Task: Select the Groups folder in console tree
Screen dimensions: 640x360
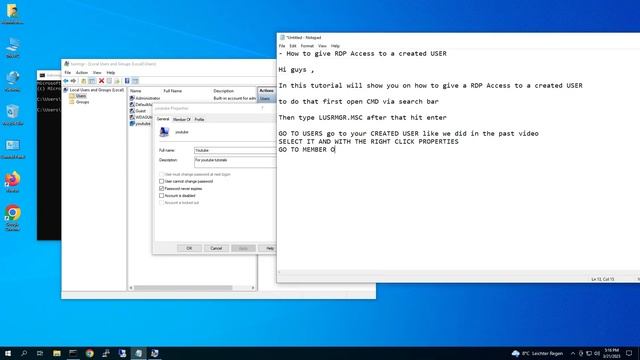Action: click(x=79, y=102)
